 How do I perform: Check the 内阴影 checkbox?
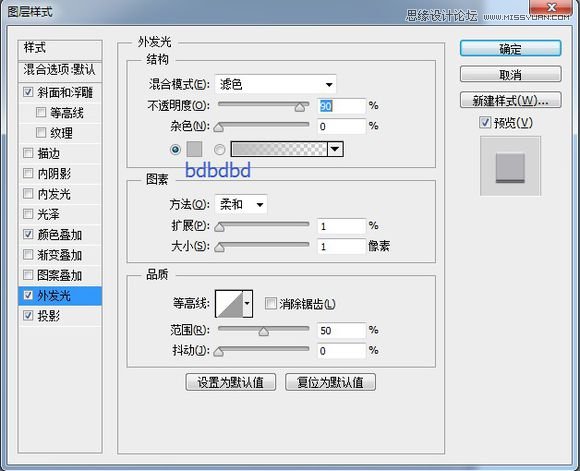pyautogui.click(x=28, y=173)
